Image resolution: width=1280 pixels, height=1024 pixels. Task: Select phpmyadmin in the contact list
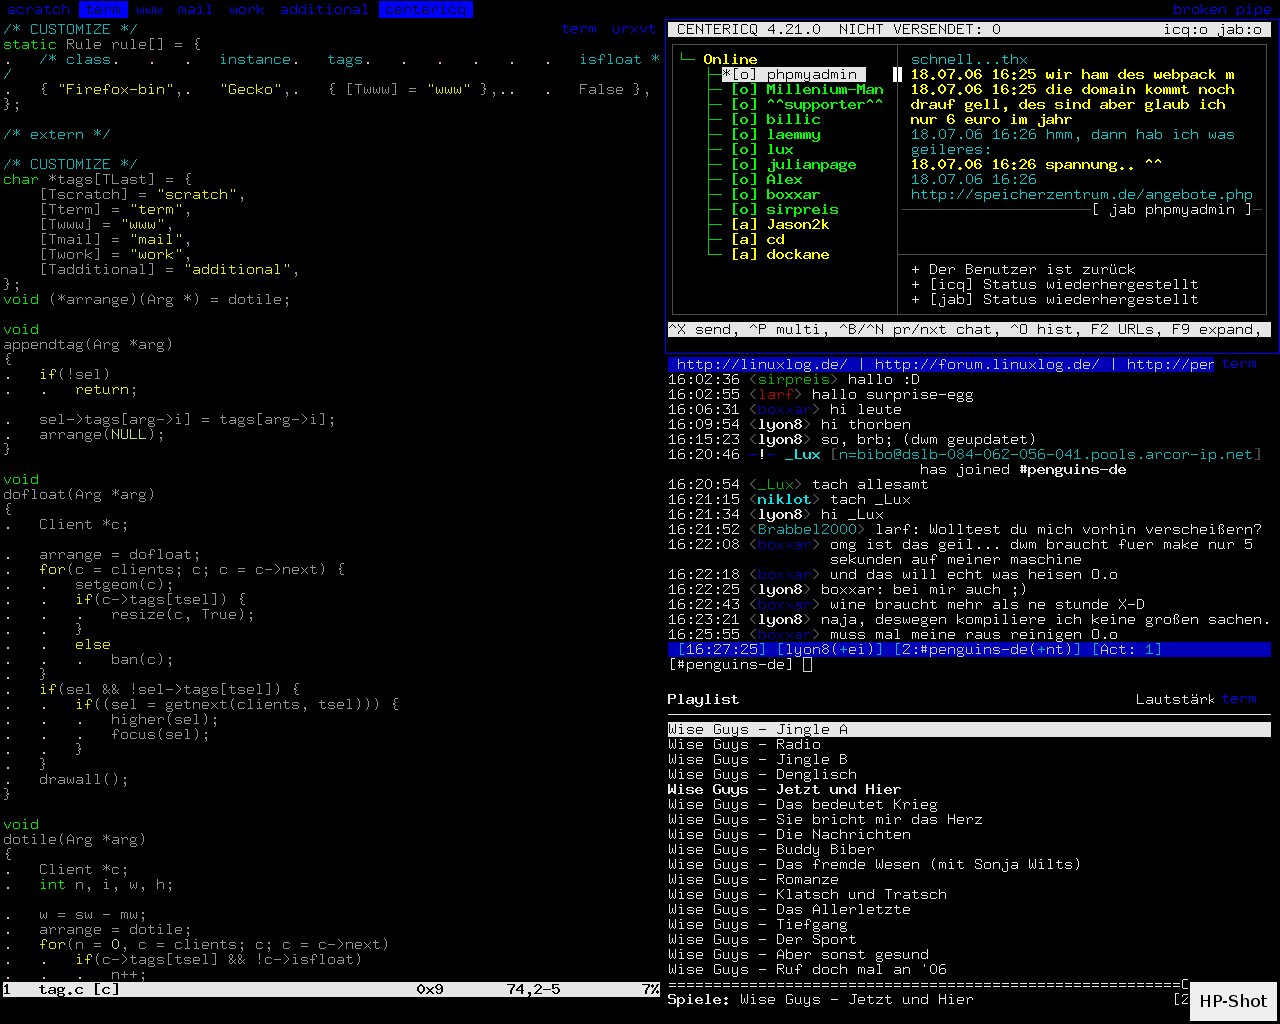(811, 74)
